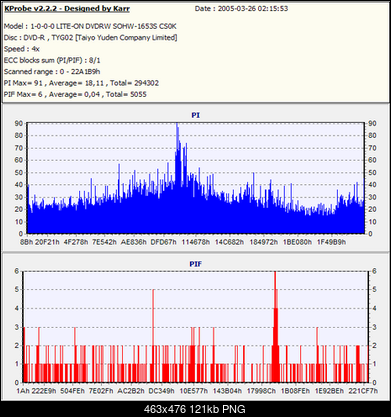The image size is (391, 417).
Task: Click the 463x476 121kb PNG caption
Action: coord(195,409)
